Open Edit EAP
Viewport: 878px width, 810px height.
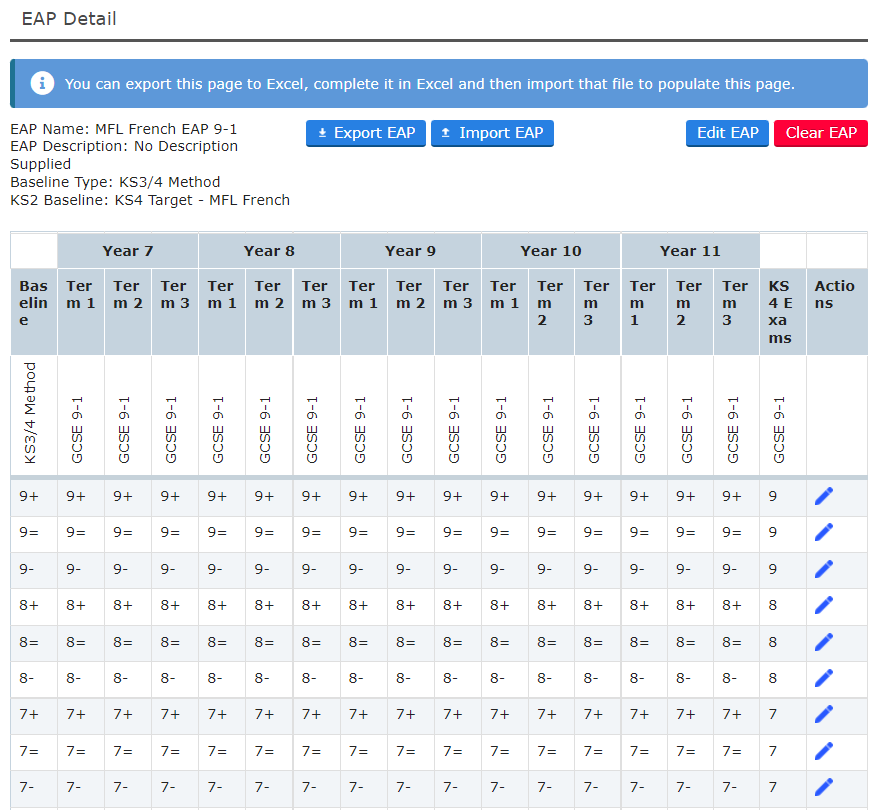click(727, 133)
